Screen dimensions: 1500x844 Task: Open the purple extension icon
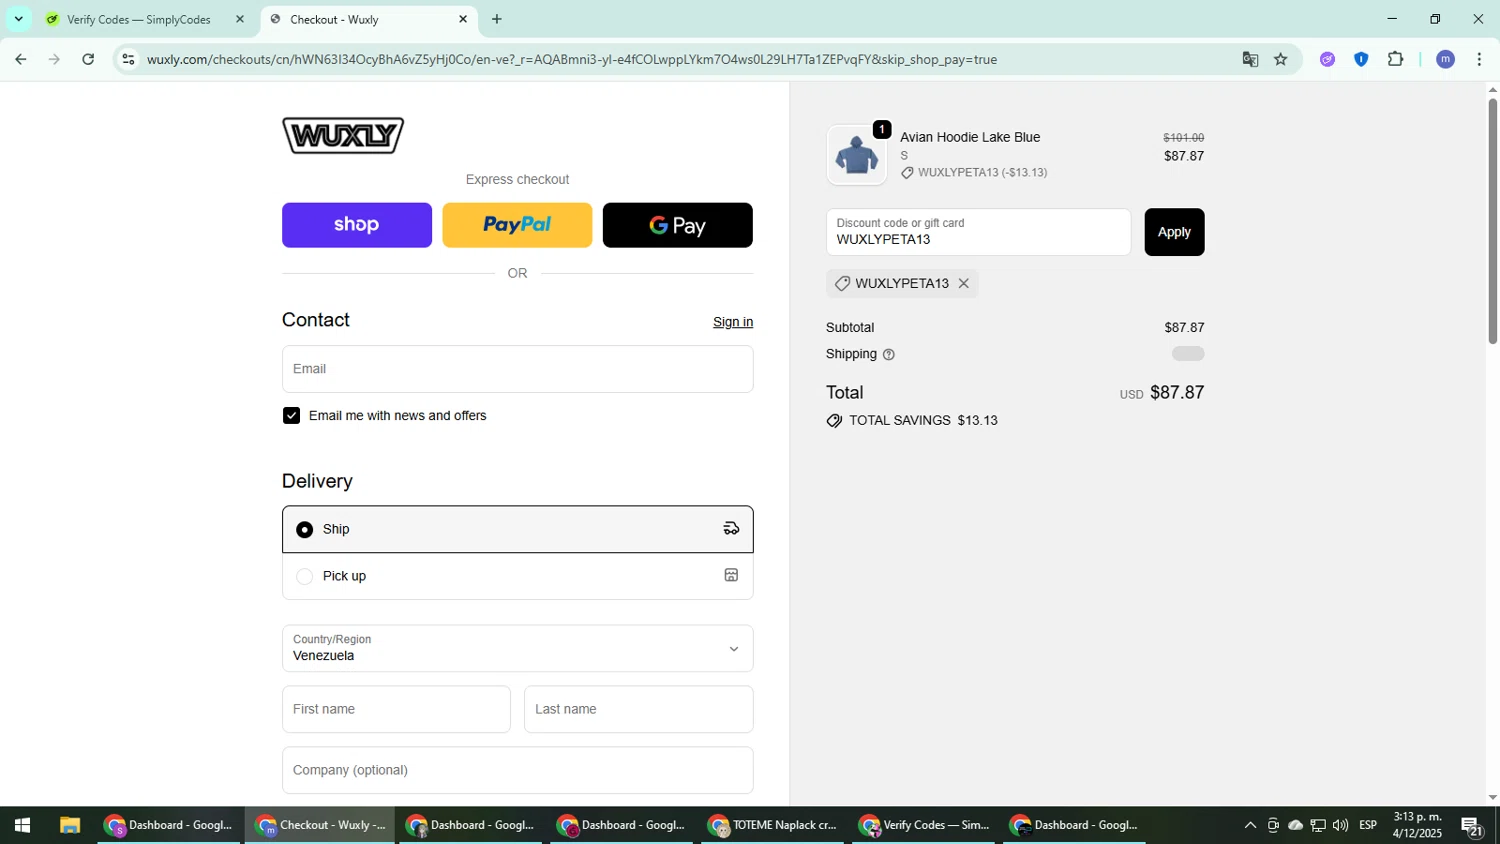1327,60
